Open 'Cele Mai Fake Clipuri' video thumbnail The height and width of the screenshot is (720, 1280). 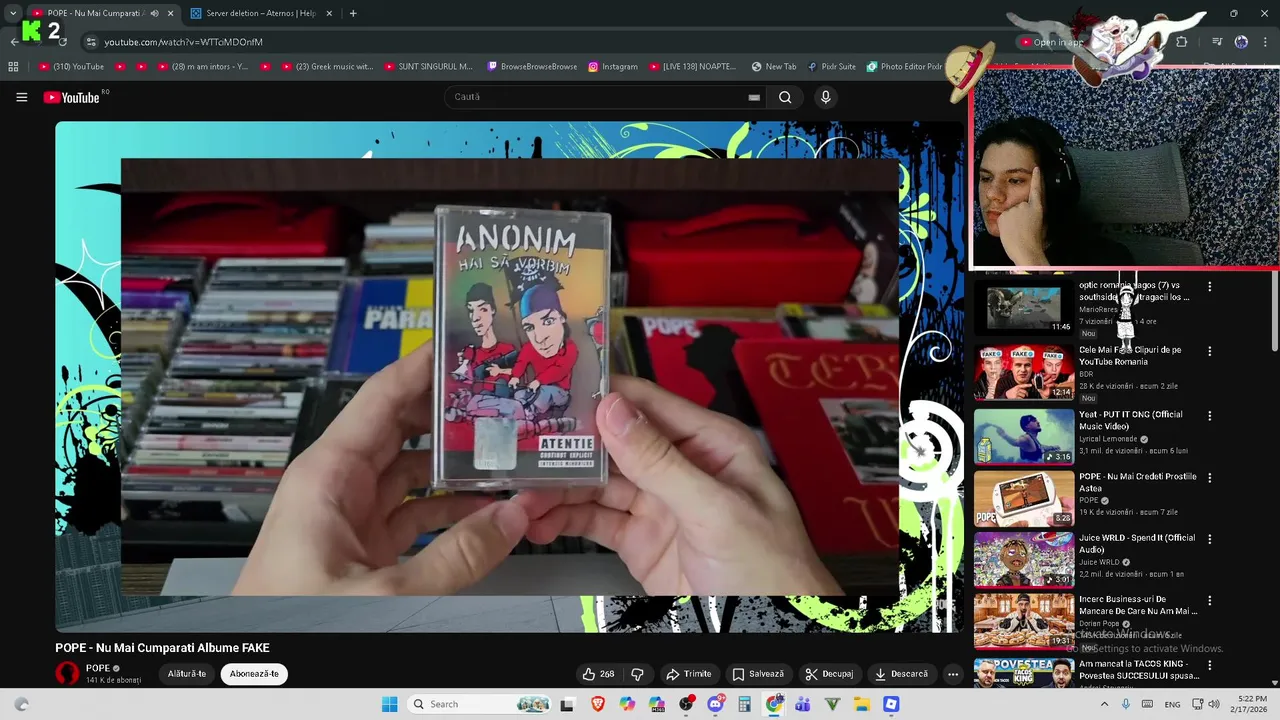coord(1024,372)
